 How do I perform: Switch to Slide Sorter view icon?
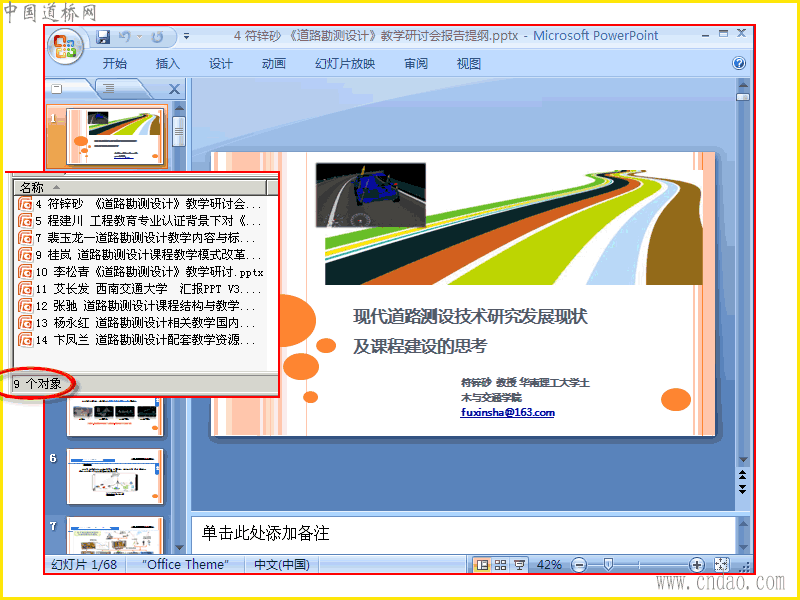[x=501, y=564]
